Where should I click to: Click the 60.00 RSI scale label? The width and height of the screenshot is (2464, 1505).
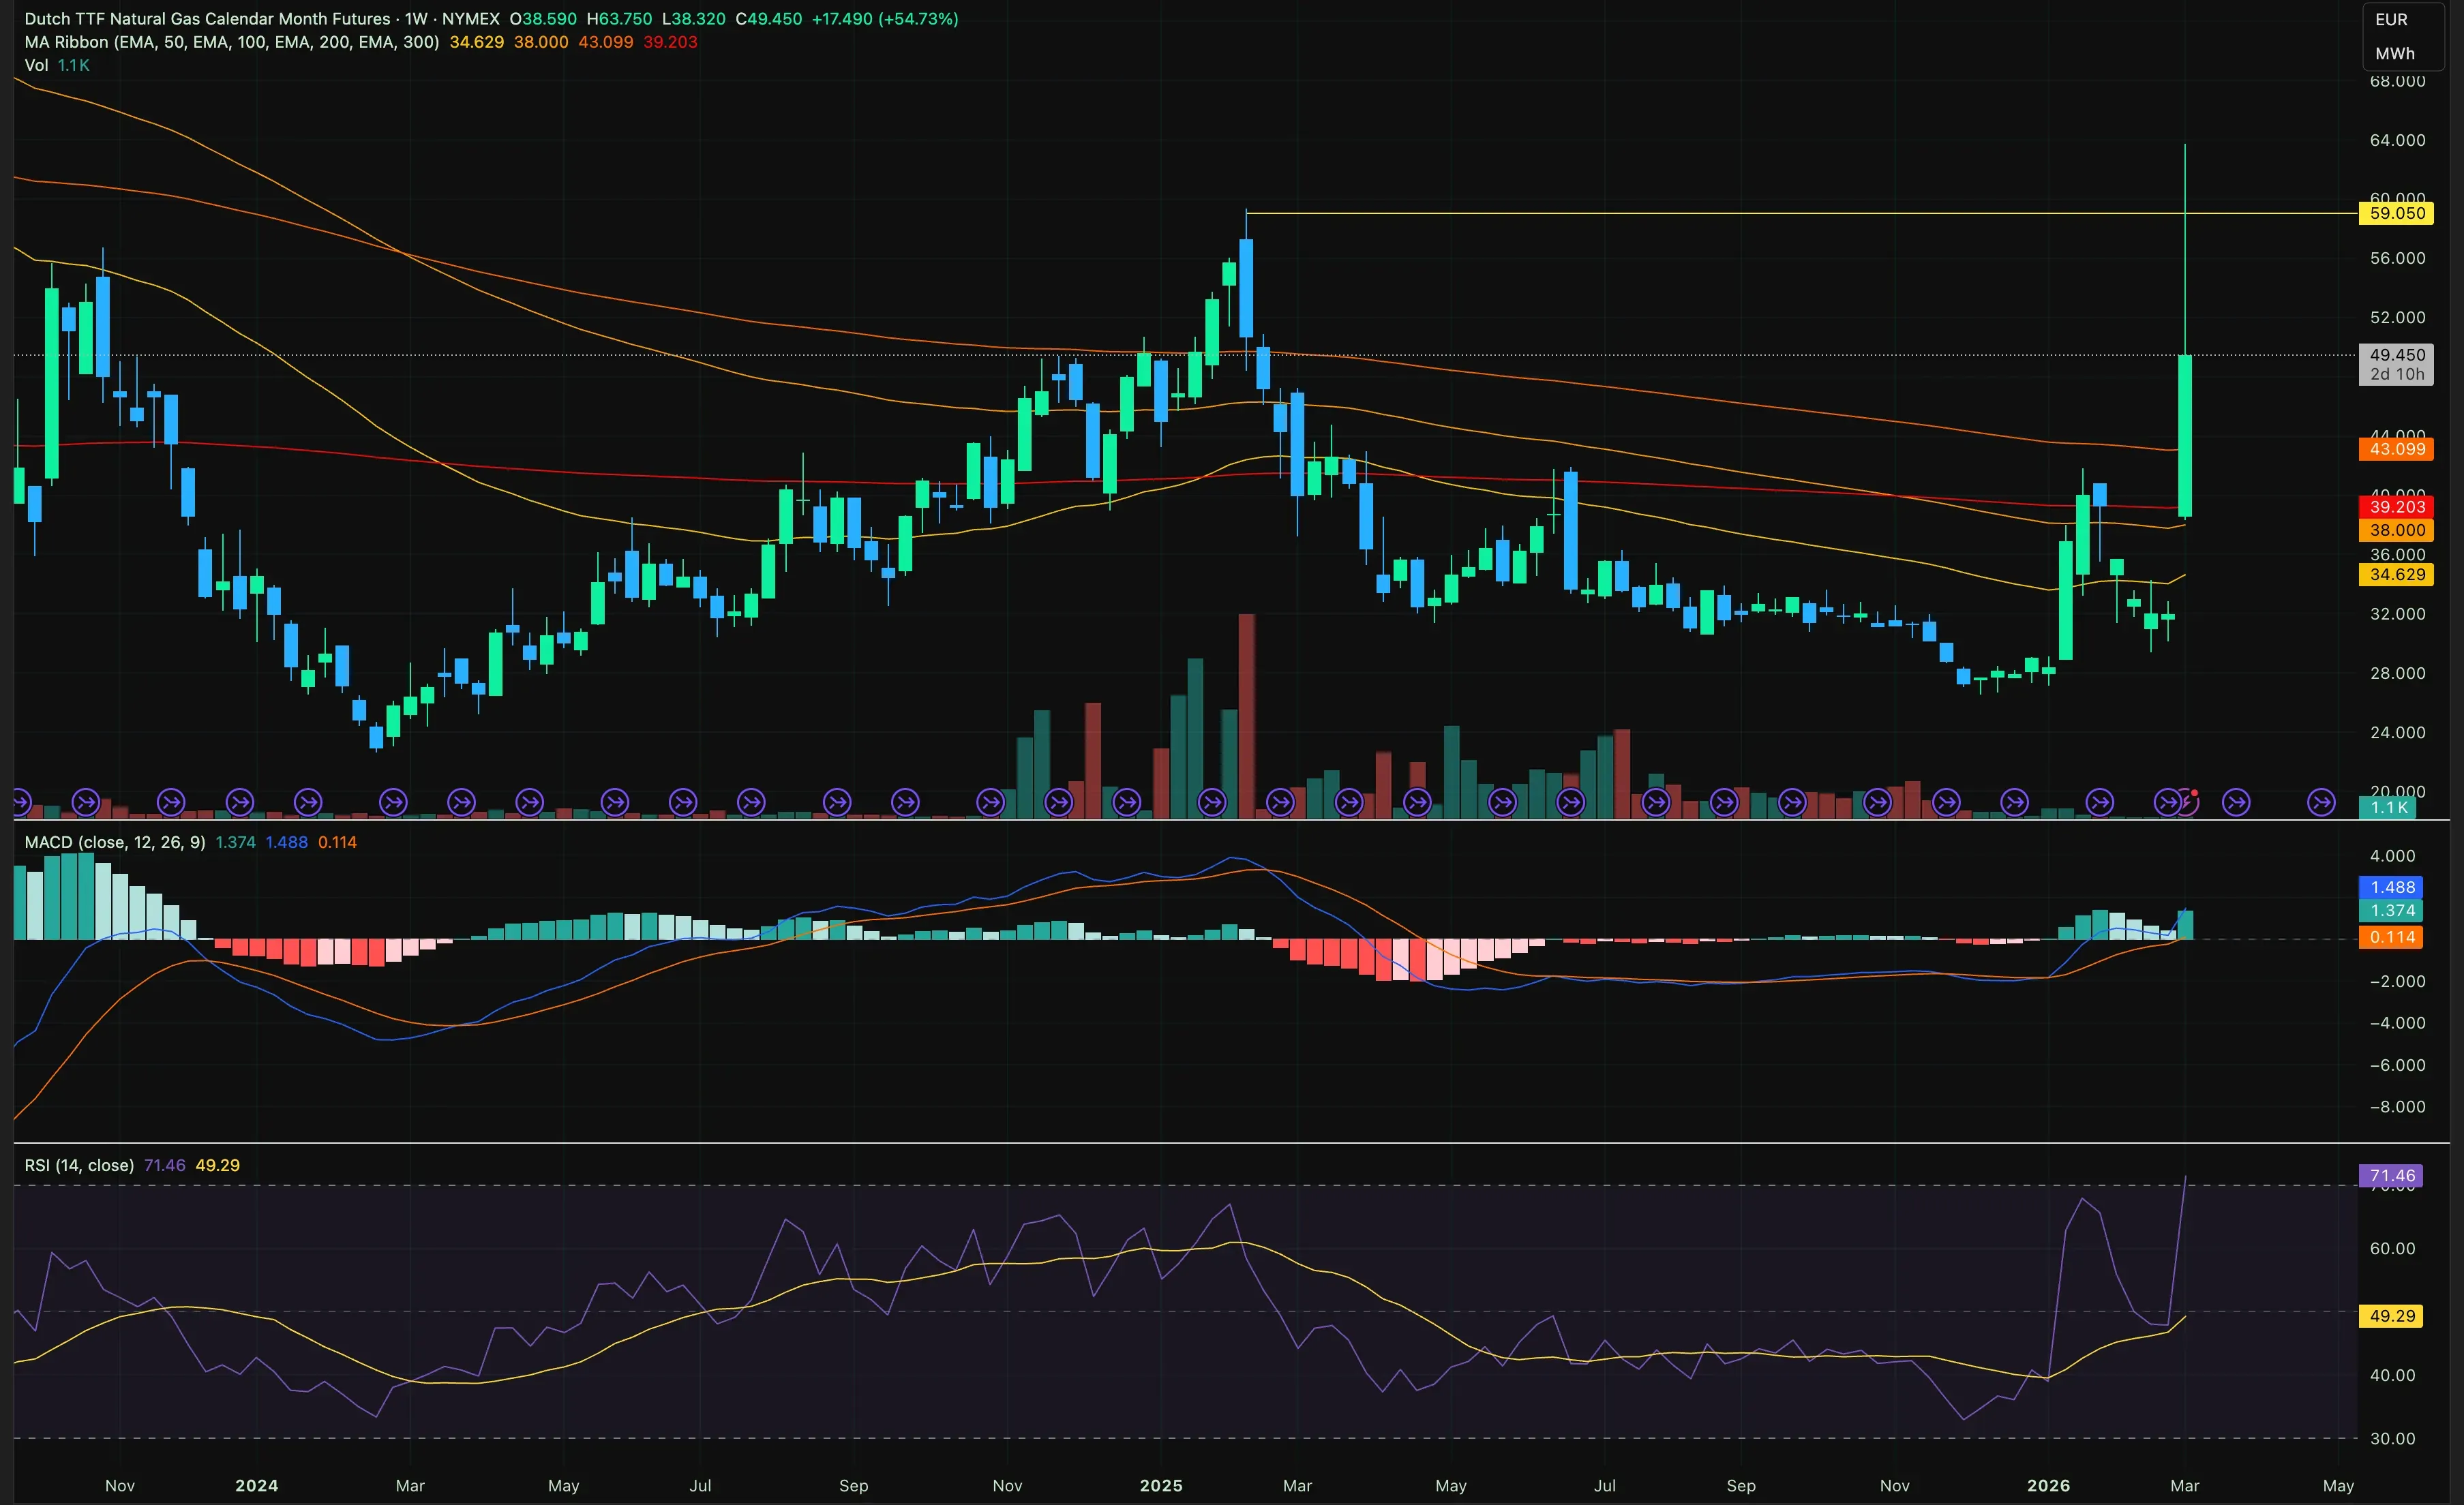click(2392, 1248)
